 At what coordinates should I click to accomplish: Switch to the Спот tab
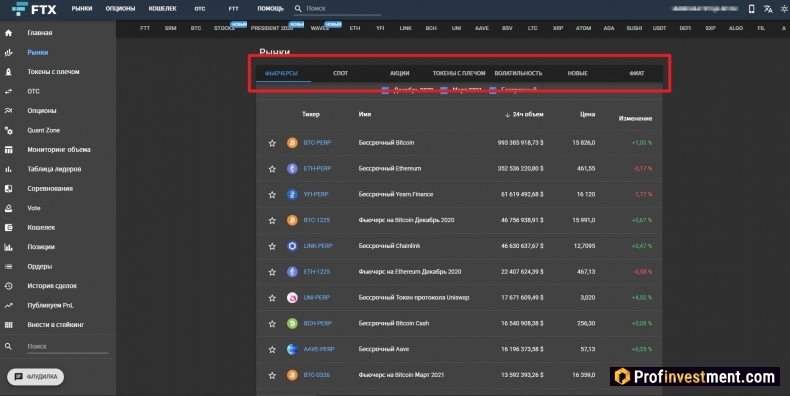coord(341,73)
